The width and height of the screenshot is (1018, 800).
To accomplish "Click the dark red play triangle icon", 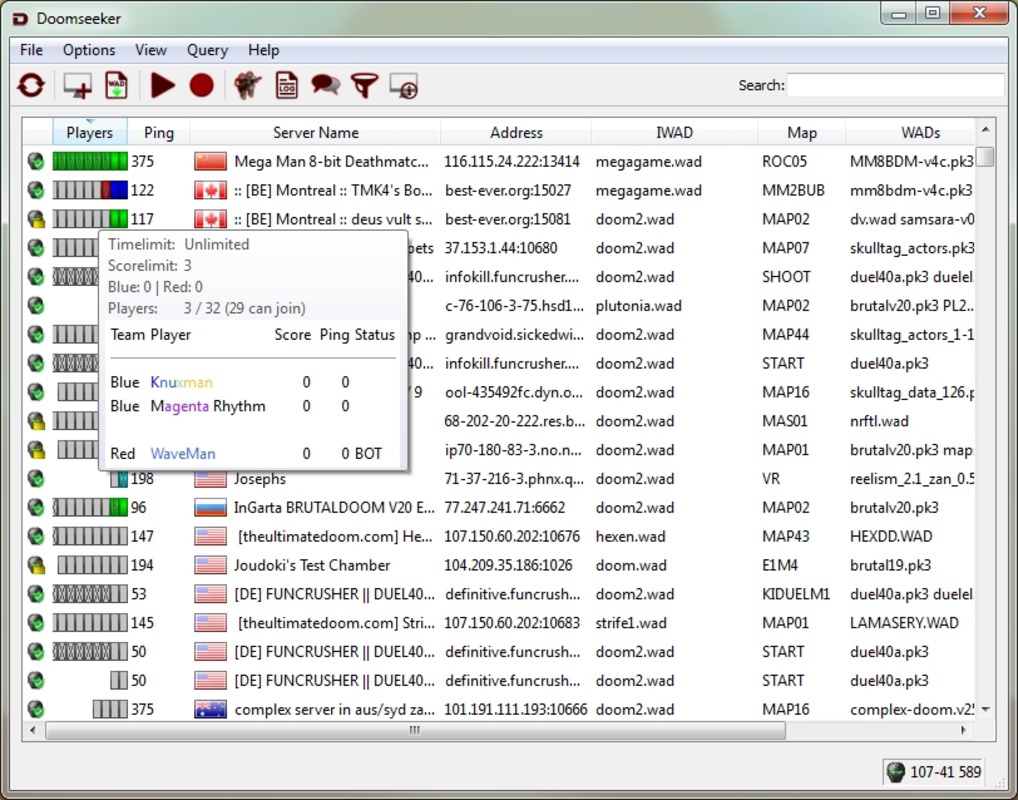I will (162, 85).
